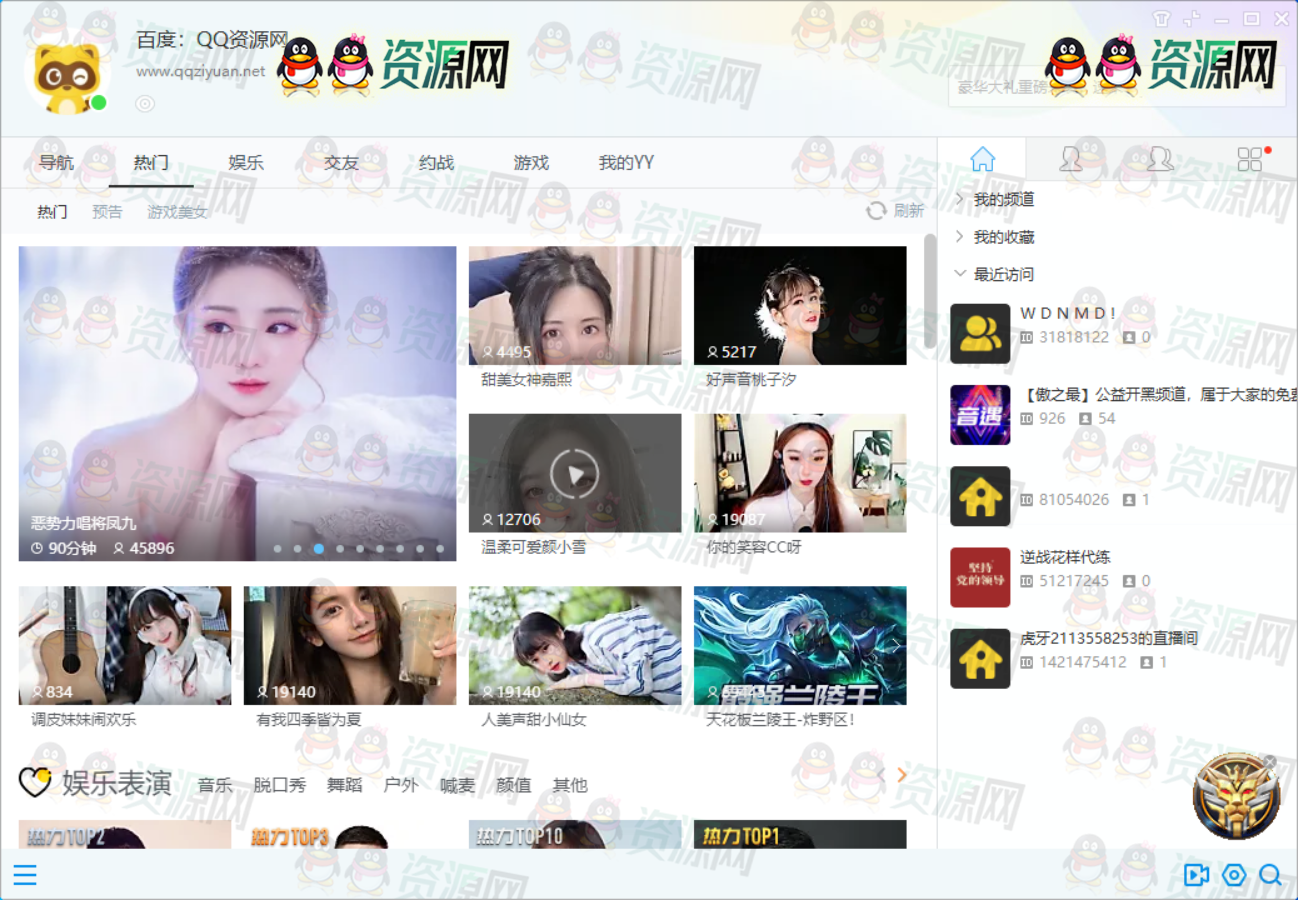Open the apps grid icon with red dot

(x=1250, y=159)
